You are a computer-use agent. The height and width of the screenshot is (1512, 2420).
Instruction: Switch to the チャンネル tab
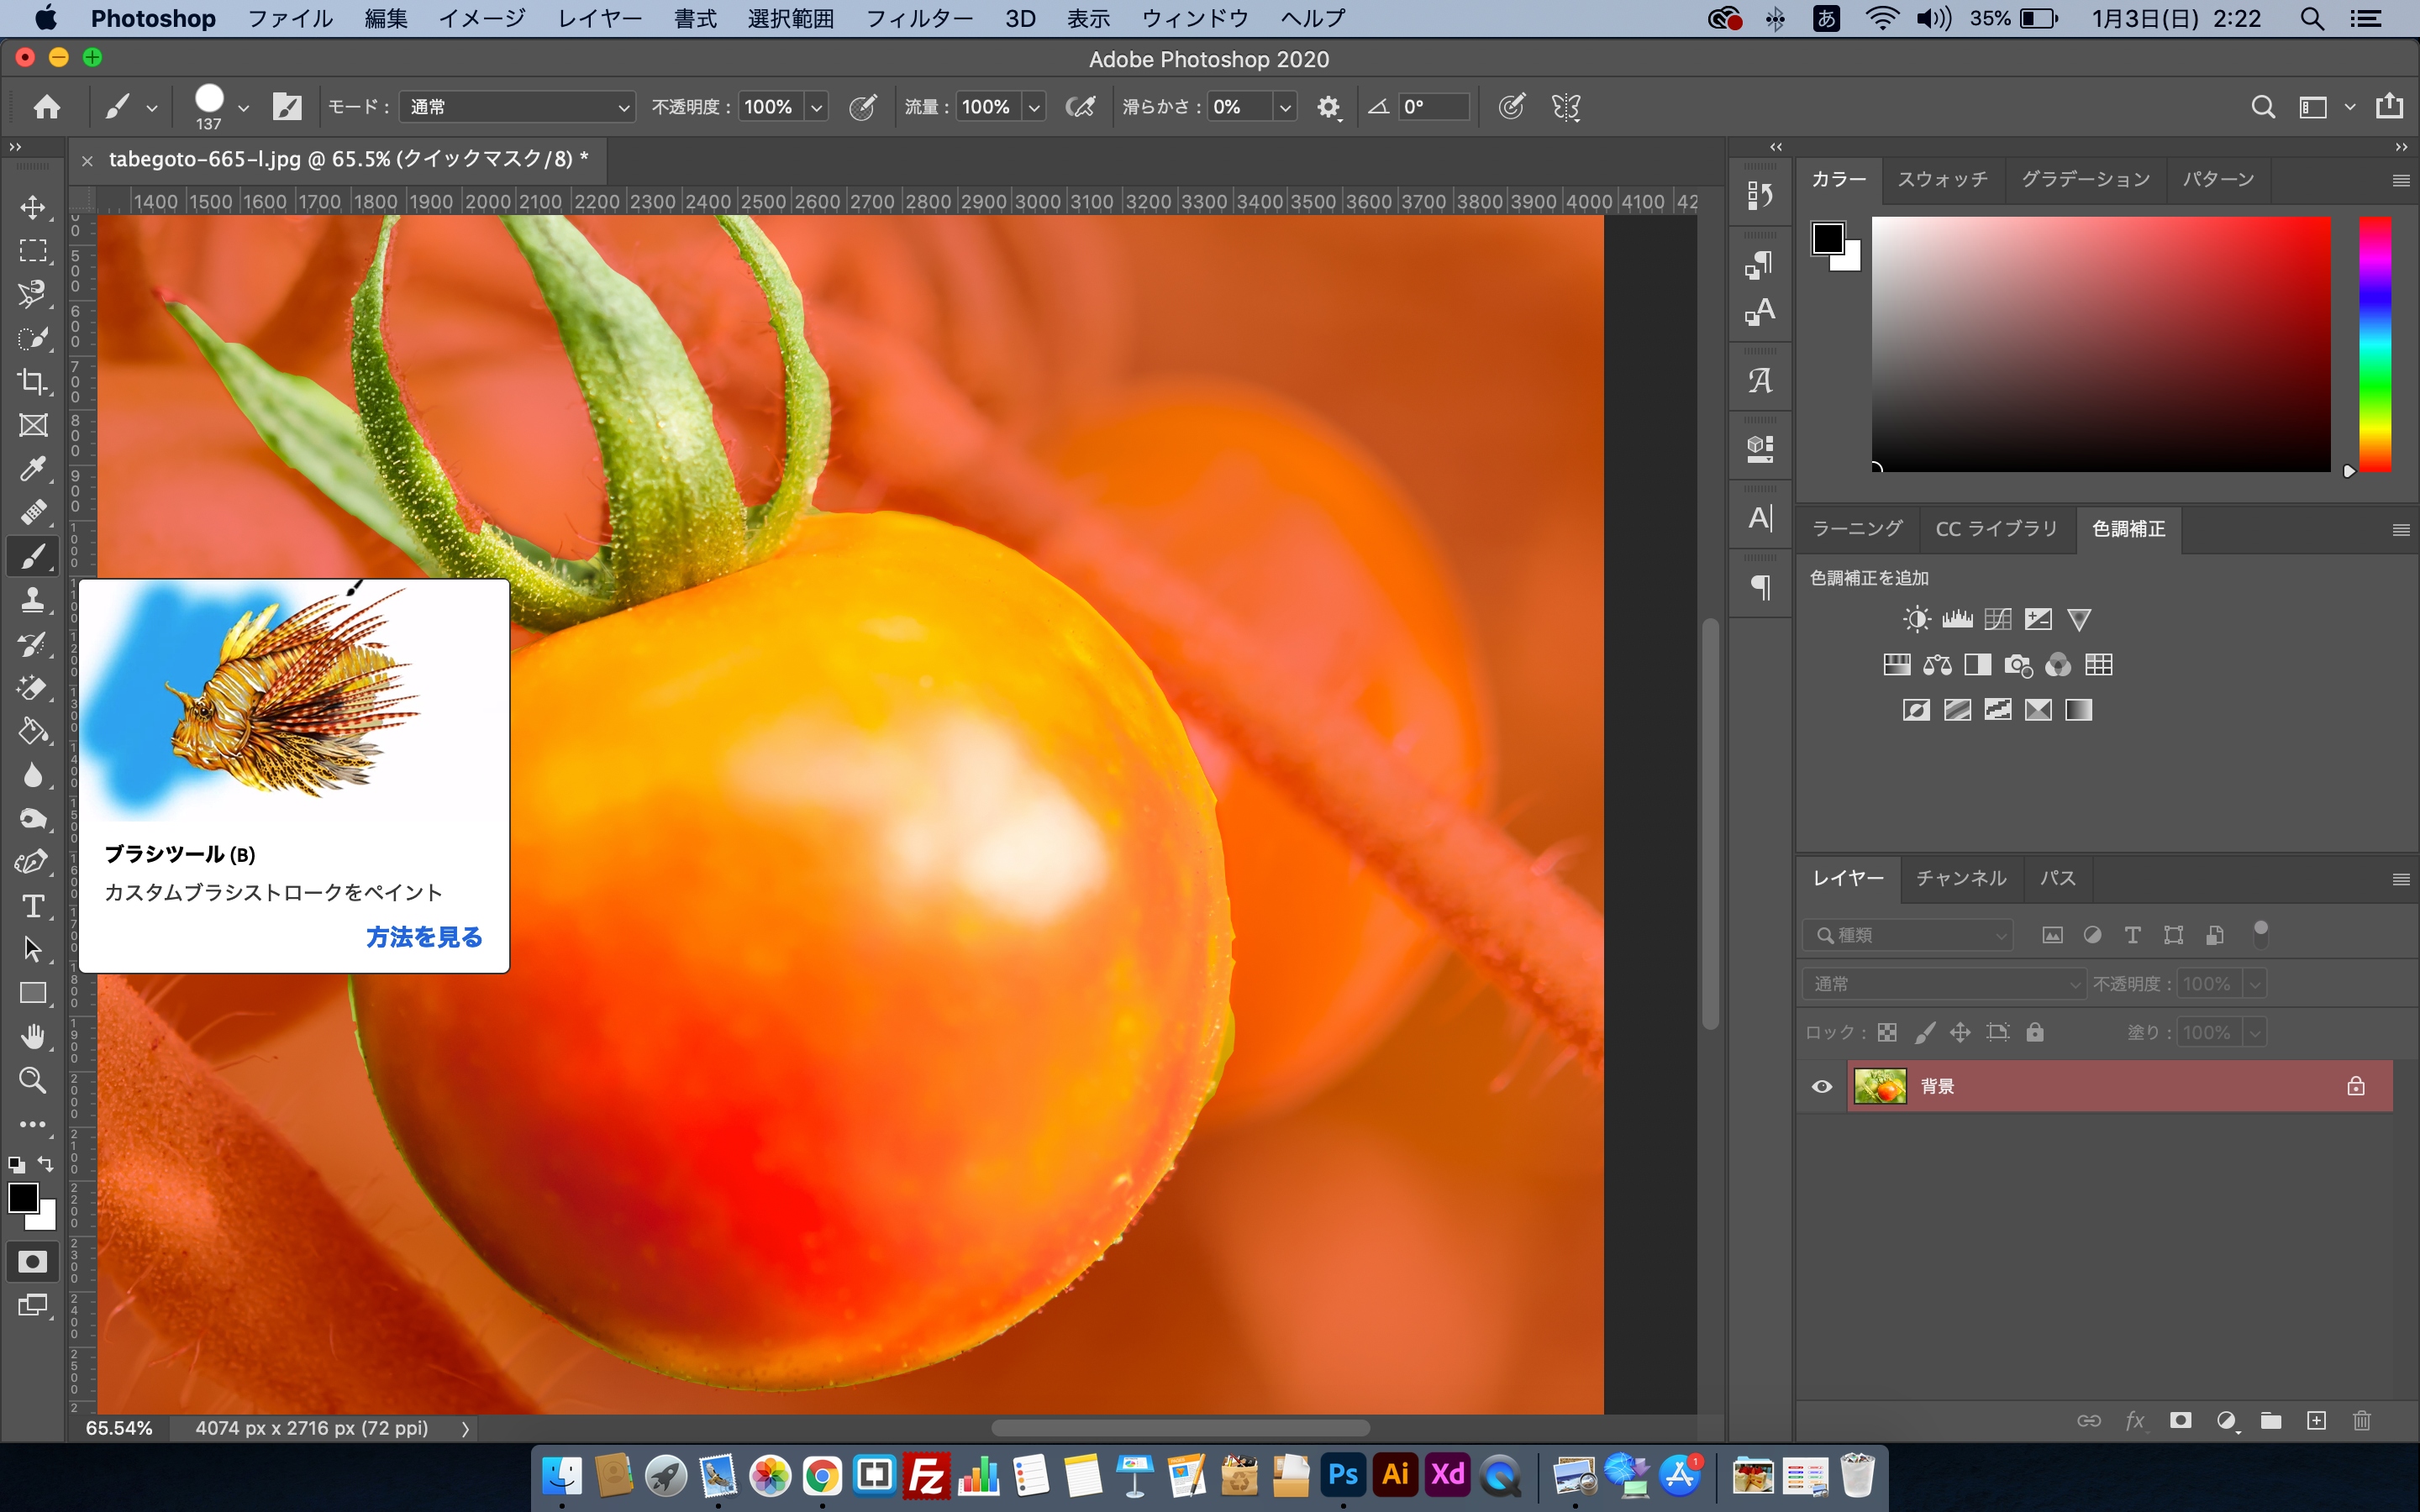pyautogui.click(x=1961, y=878)
